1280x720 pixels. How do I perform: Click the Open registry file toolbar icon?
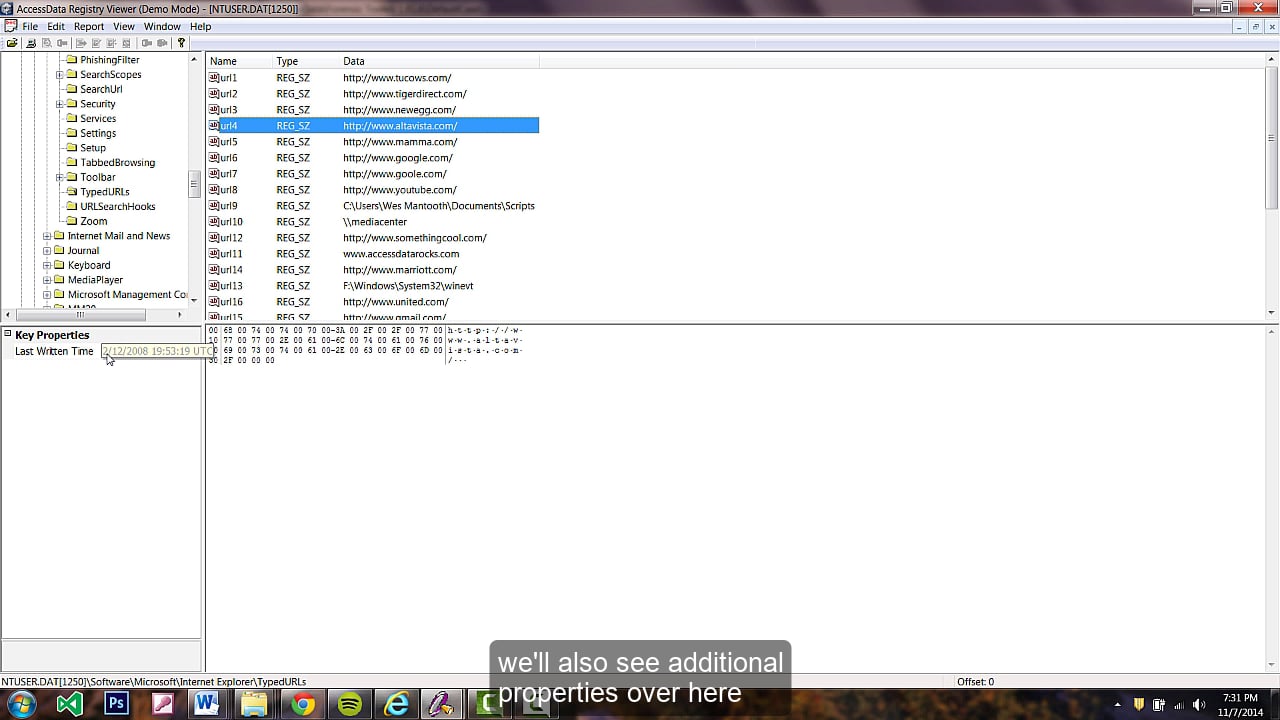pos(12,43)
